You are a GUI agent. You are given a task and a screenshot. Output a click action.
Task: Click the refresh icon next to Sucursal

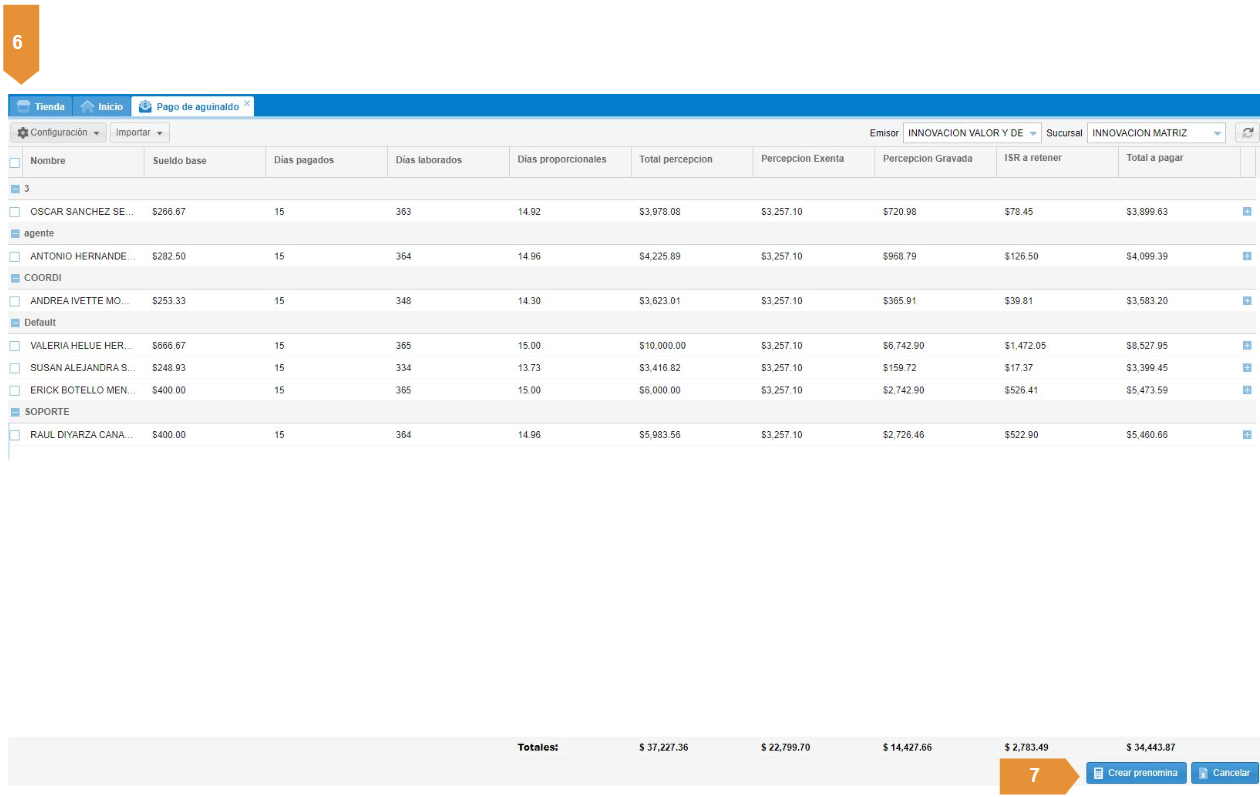coord(1247,133)
